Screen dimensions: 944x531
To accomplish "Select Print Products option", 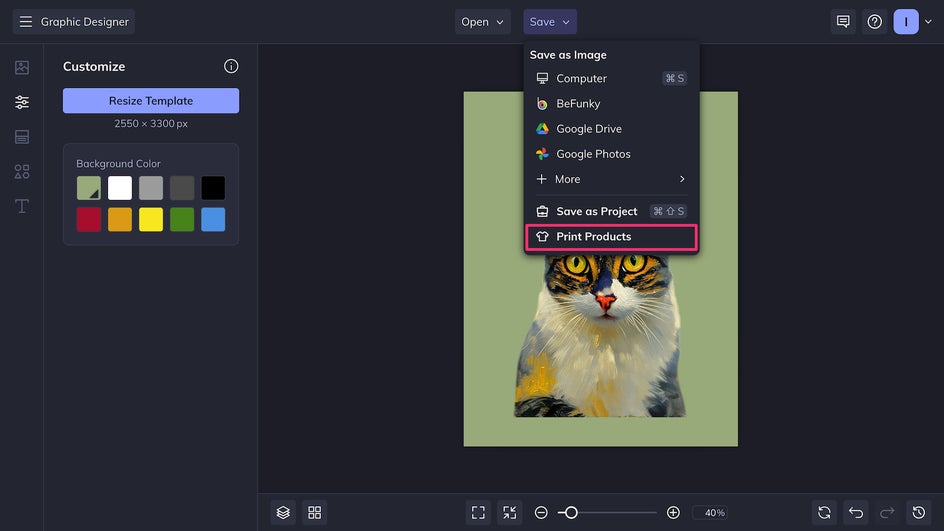I will click(611, 237).
